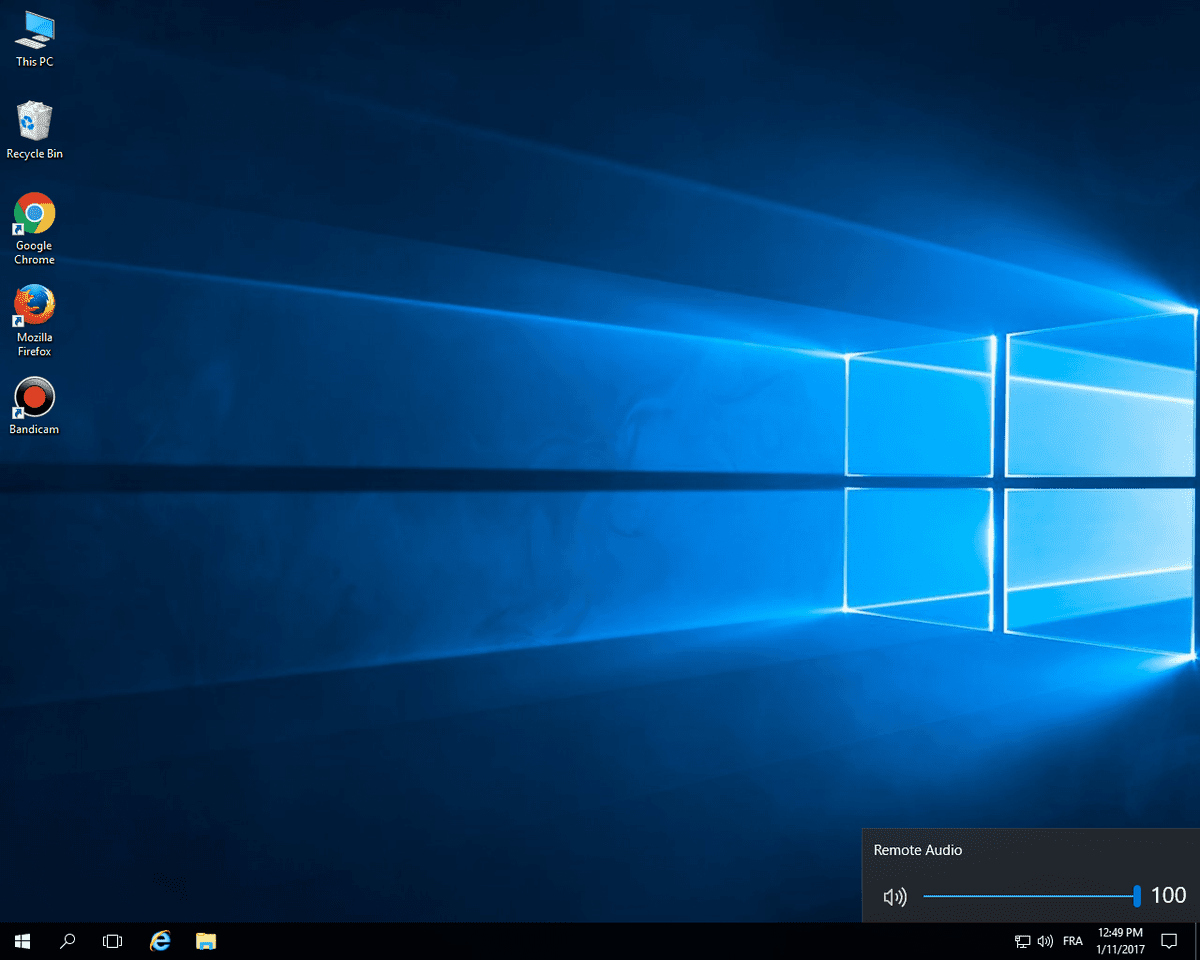Click the volume slider handle
This screenshot has height=960, width=1200.
pos(1137,897)
